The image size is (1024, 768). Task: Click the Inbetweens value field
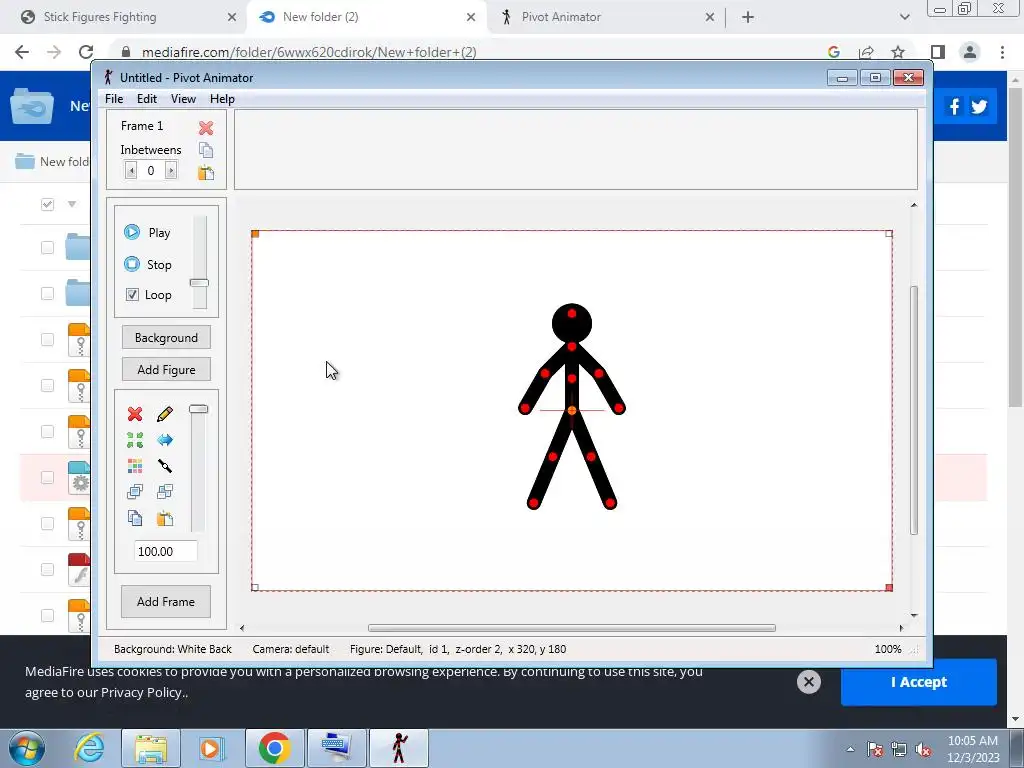151,170
